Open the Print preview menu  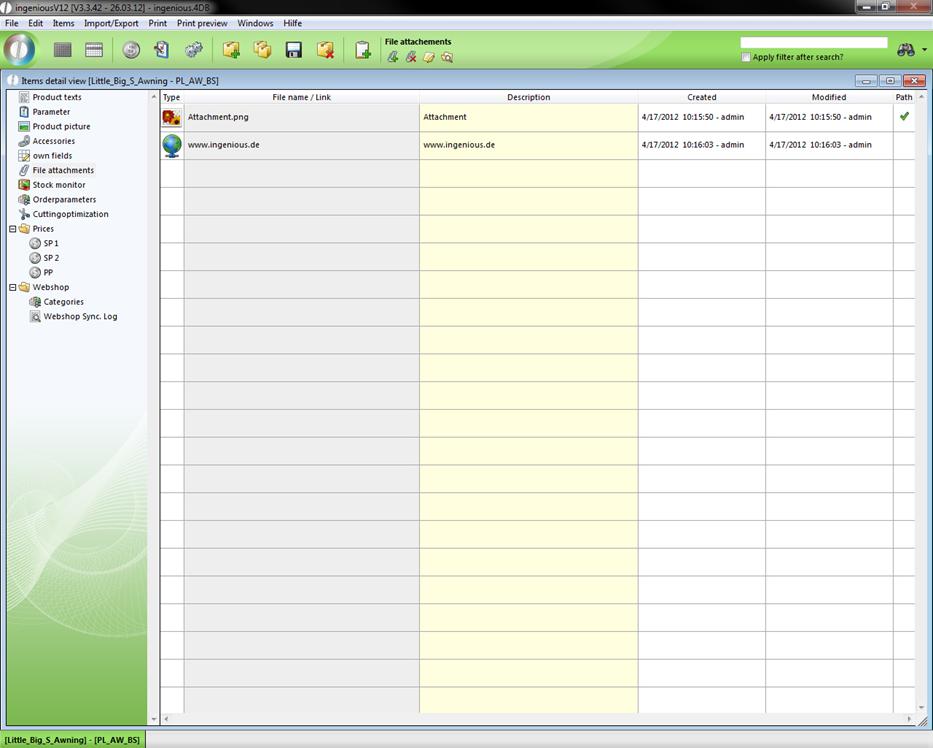pos(202,23)
